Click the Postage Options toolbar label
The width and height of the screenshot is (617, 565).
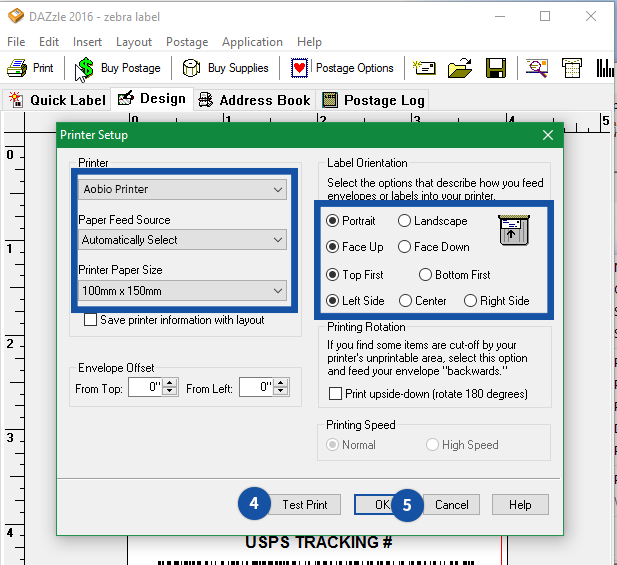tap(355, 68)
